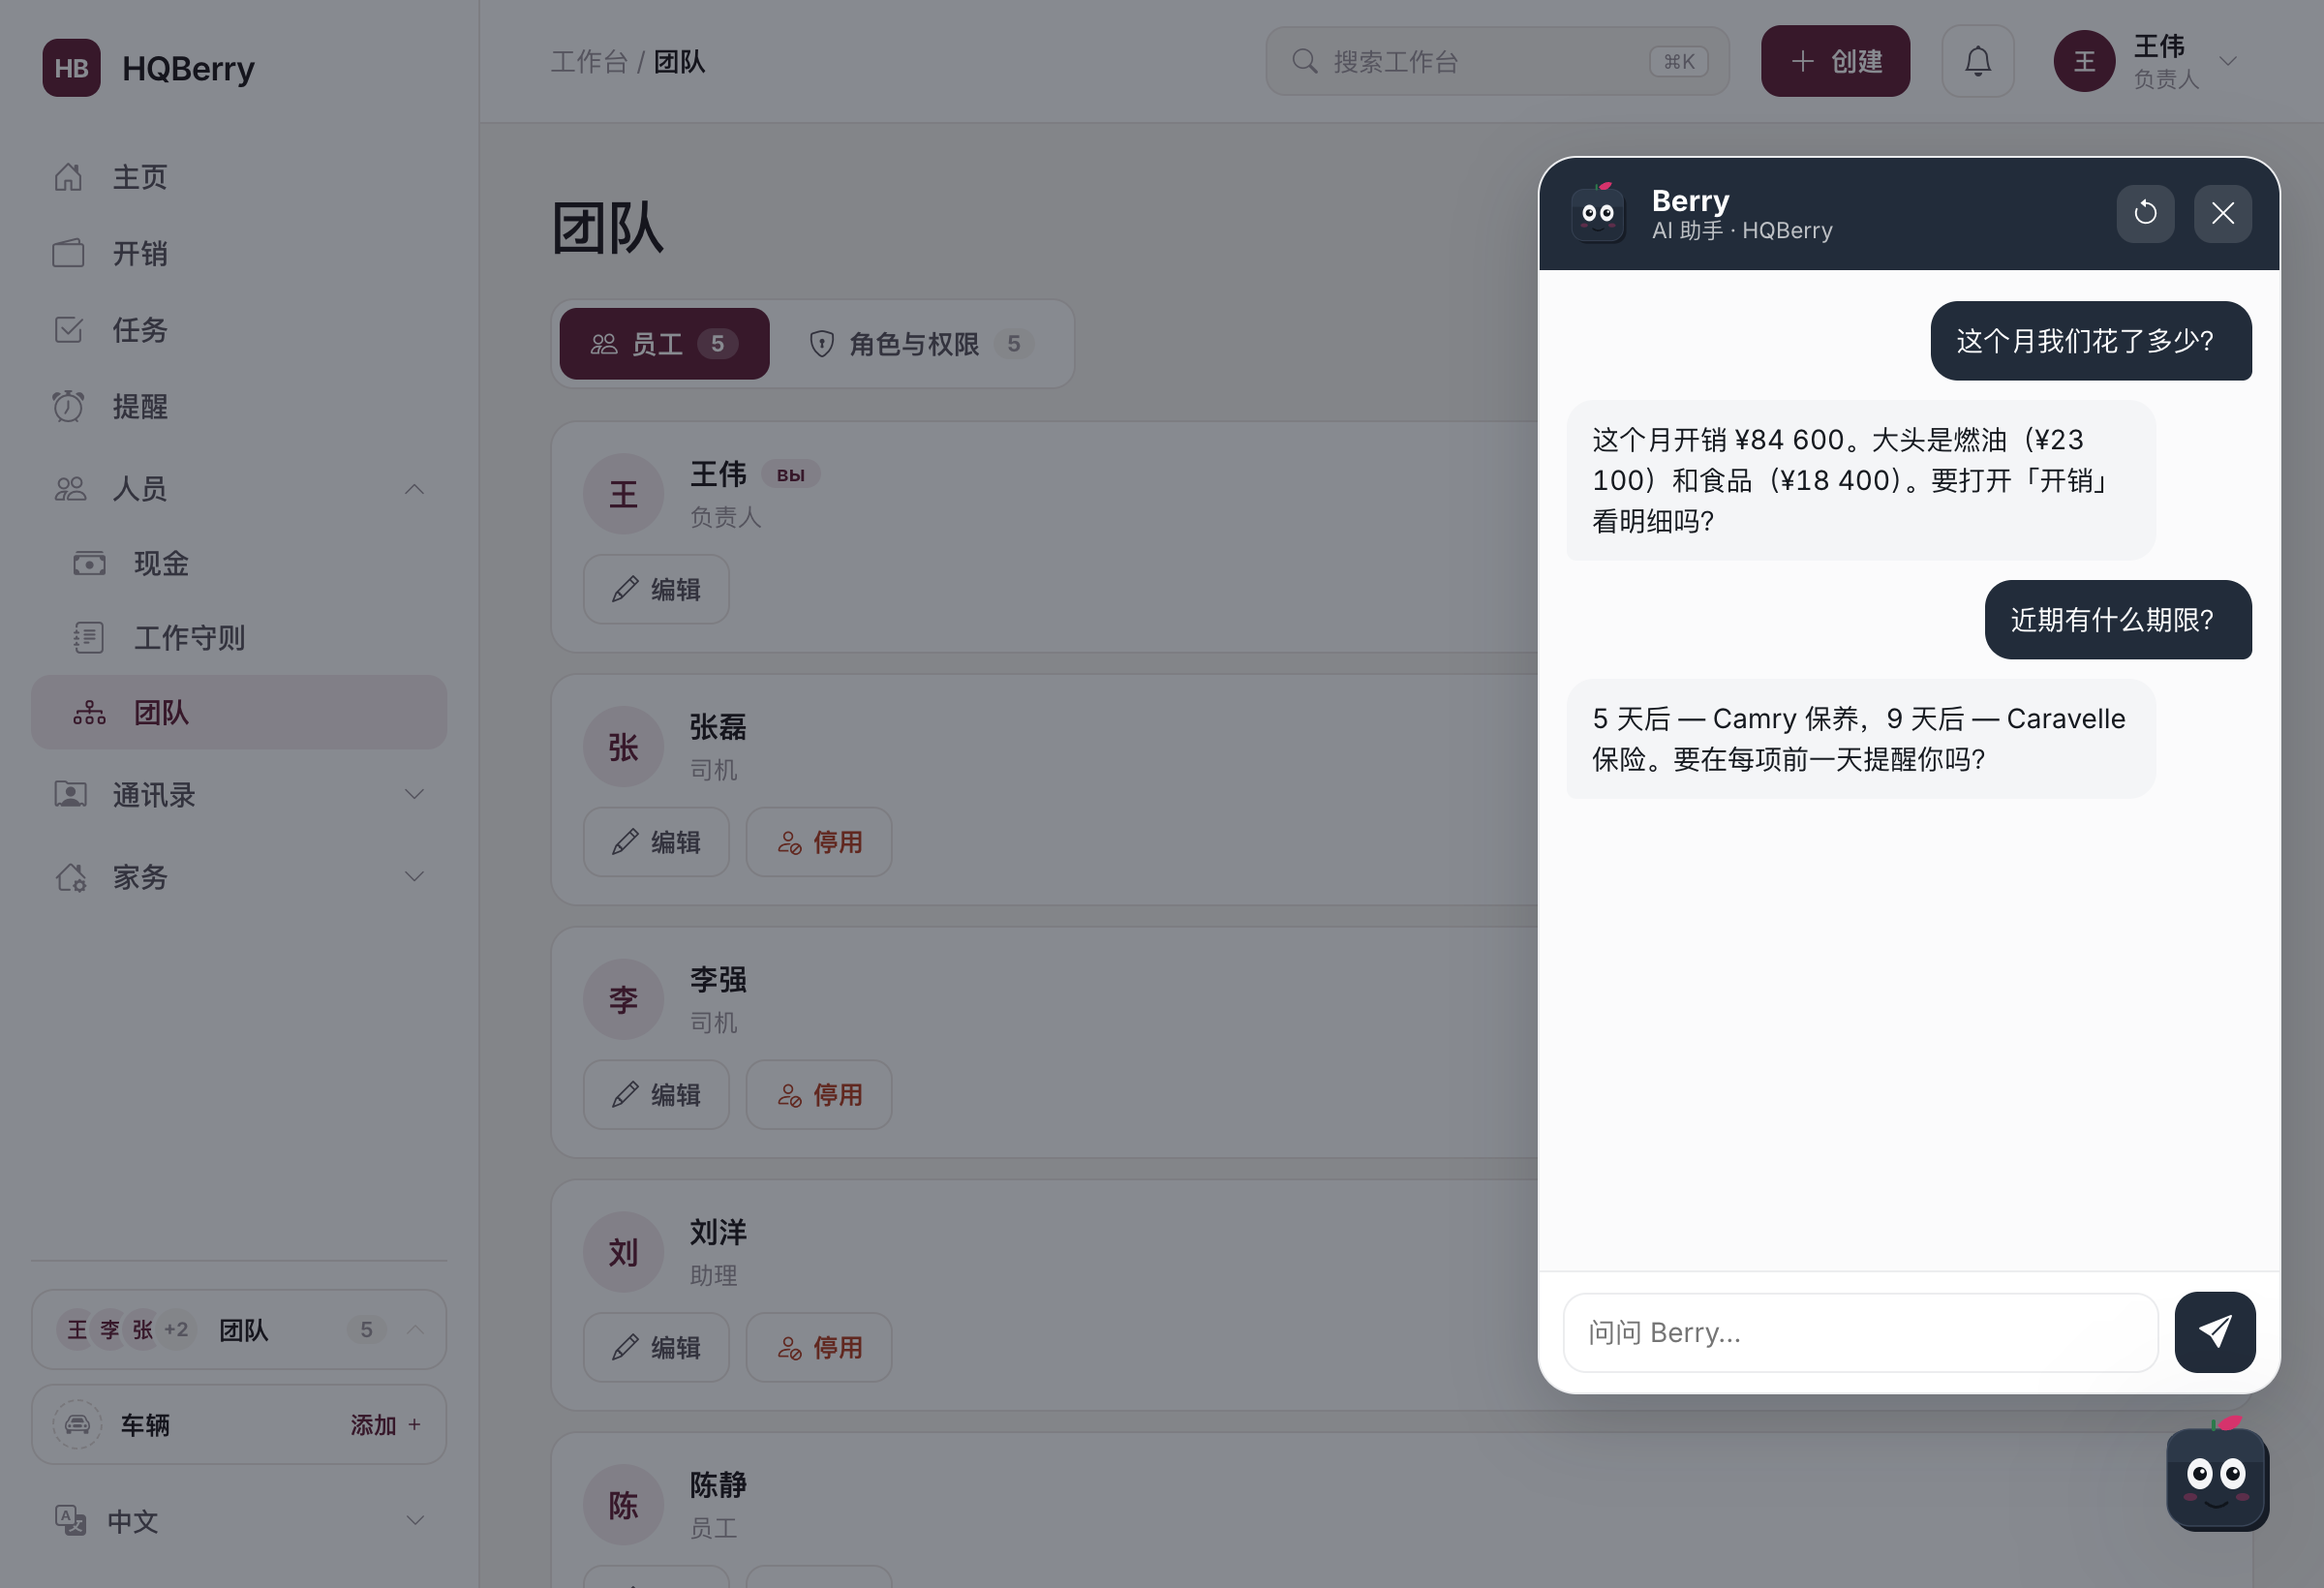Open the 中文 language dropdown

[238, 1521]
